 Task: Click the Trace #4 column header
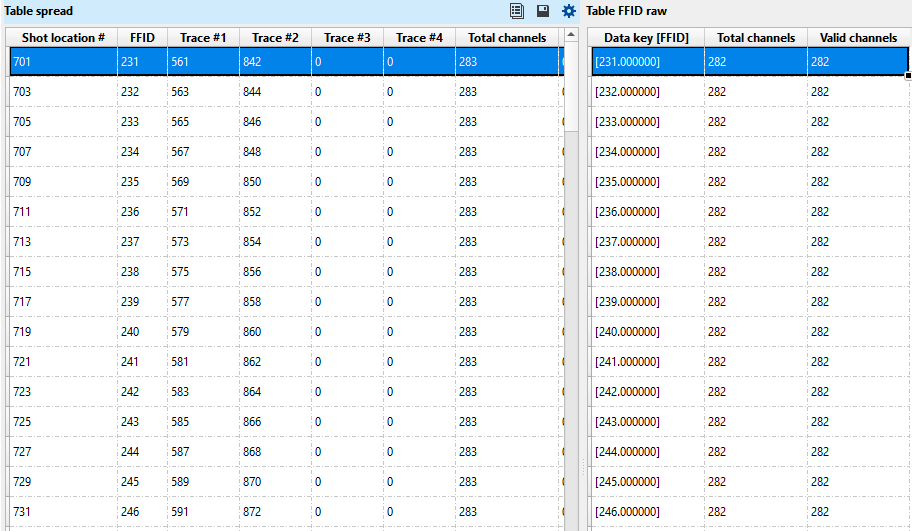419,38
